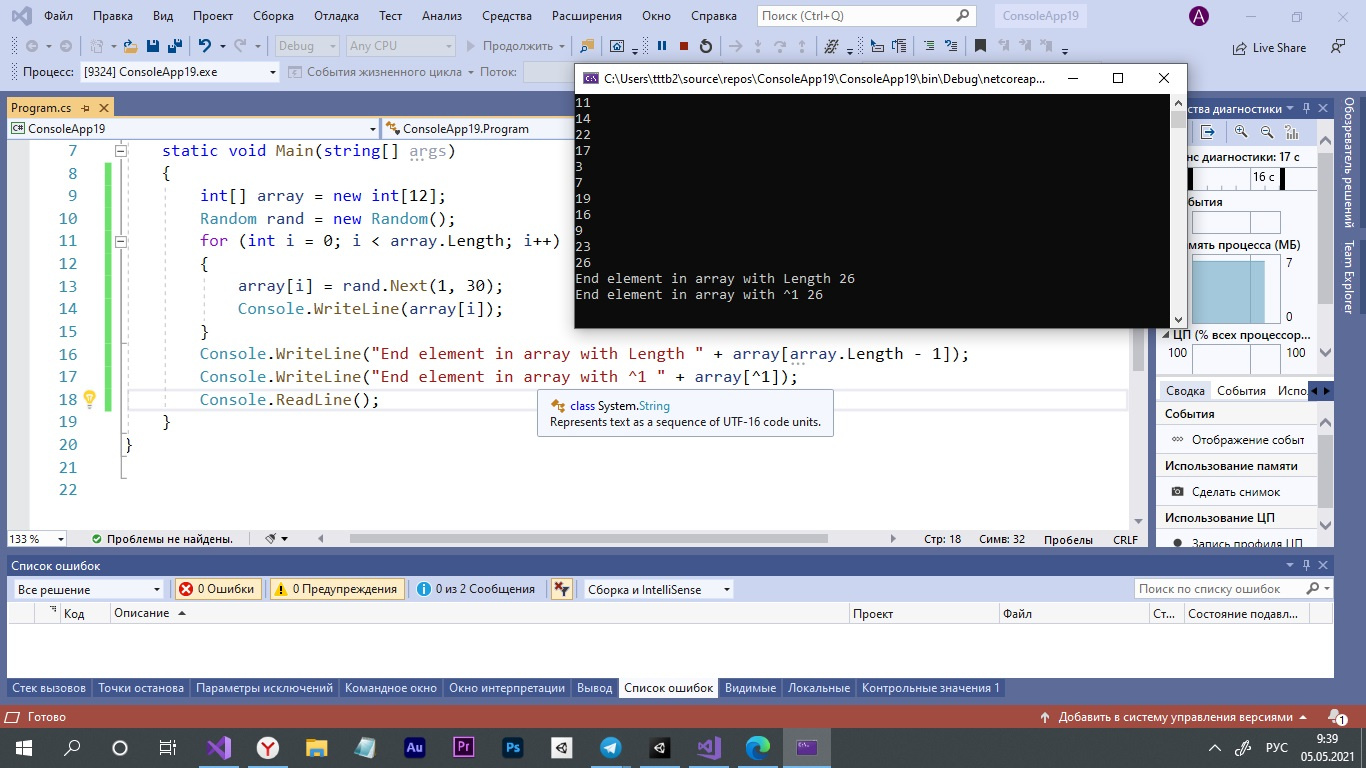Click the lightbulb quick actions icon at line 18
1366x768 pixels.
point(89,399)
